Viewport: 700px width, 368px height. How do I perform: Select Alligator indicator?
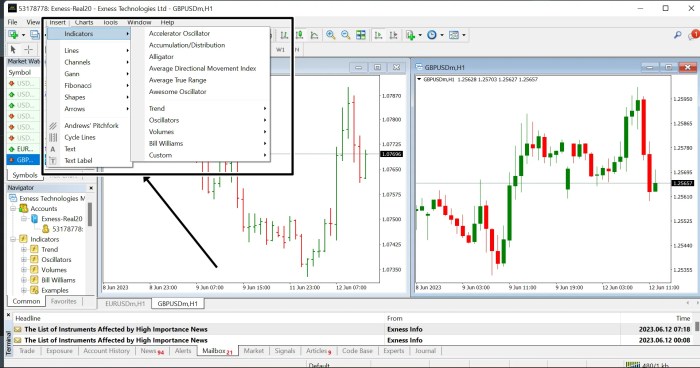(161, 57)
